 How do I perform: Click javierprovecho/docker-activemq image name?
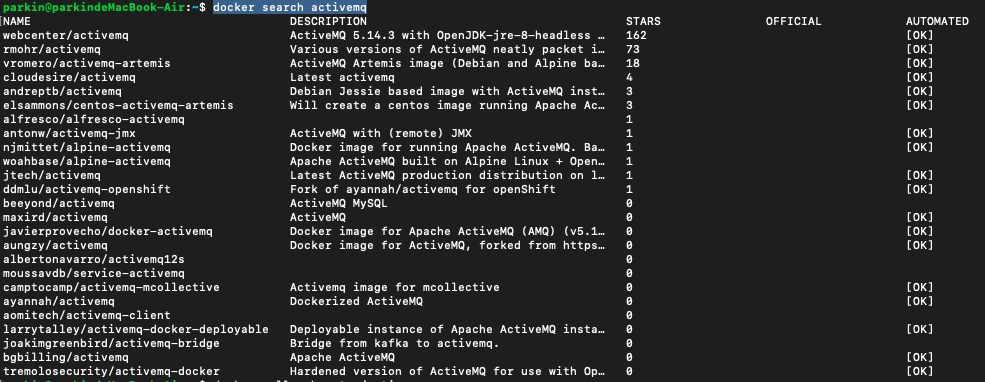pos(108,231)
